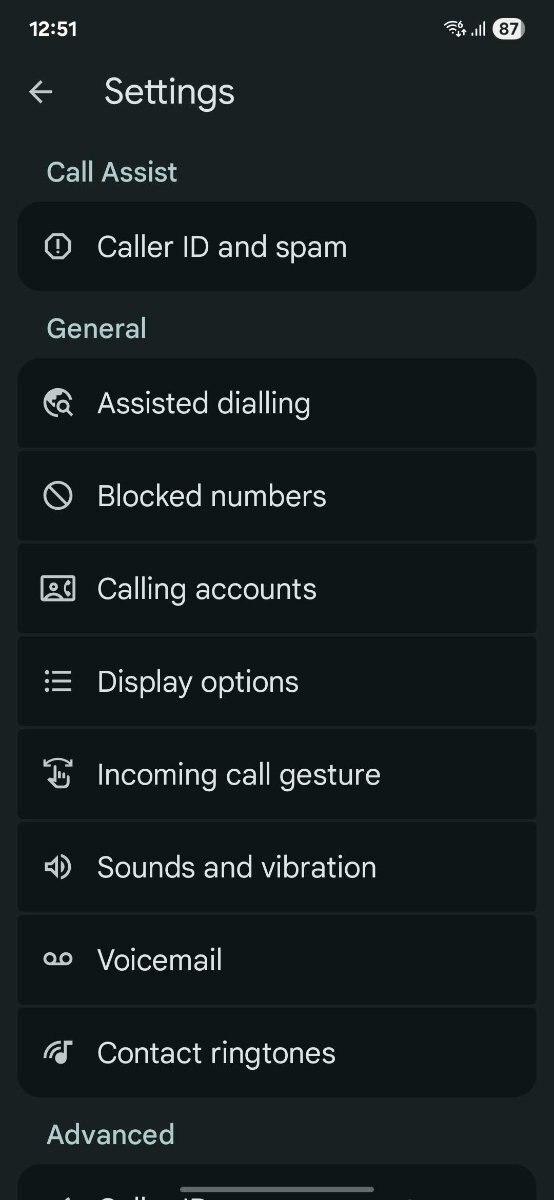Tap the back arrow next to Settings
The width and height of the screenshot is (554, 1200).
tap(40, 92)
